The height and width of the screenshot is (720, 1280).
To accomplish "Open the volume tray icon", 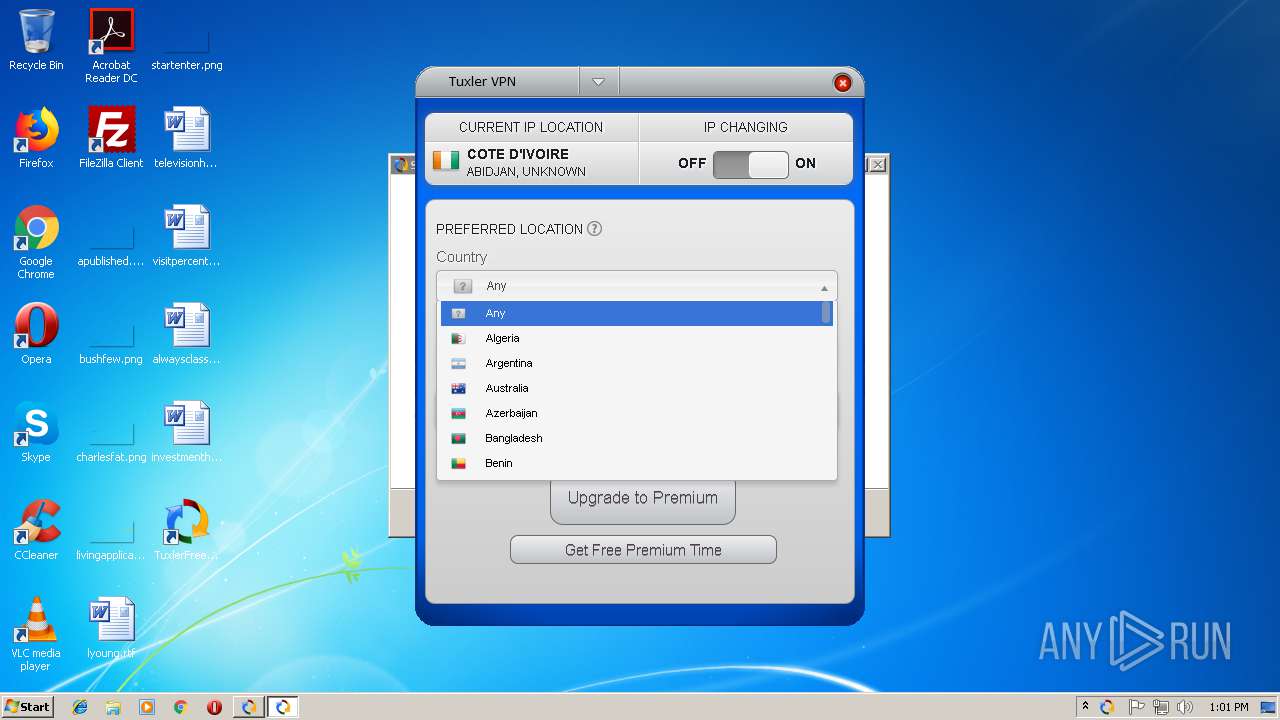I will [x=1186, y=707].
